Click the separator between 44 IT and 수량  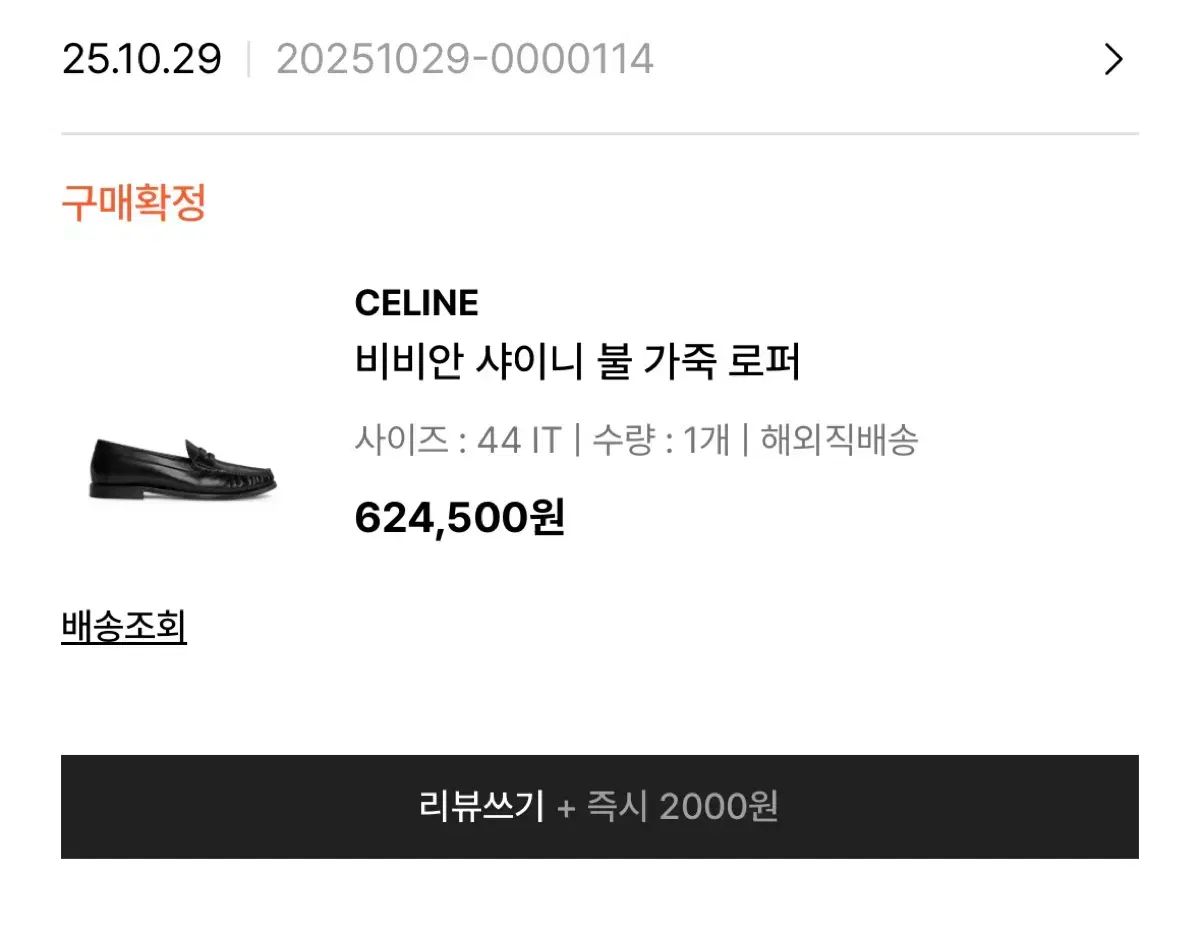(x=577, y=440)
